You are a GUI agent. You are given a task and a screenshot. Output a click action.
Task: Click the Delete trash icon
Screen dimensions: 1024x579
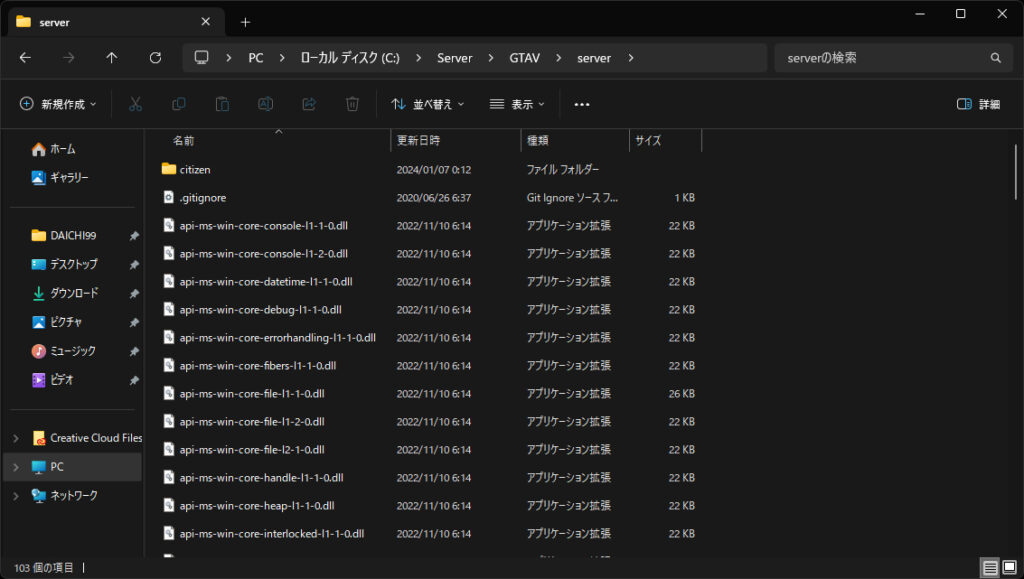(352, 104)
